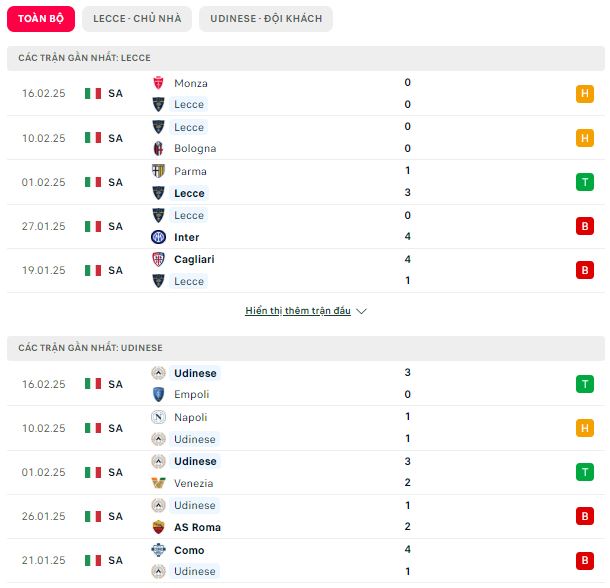This screenshot has height=588, width=610.
Task: Click red B badge for Lecce vs Inter
Action: (585, 226)
